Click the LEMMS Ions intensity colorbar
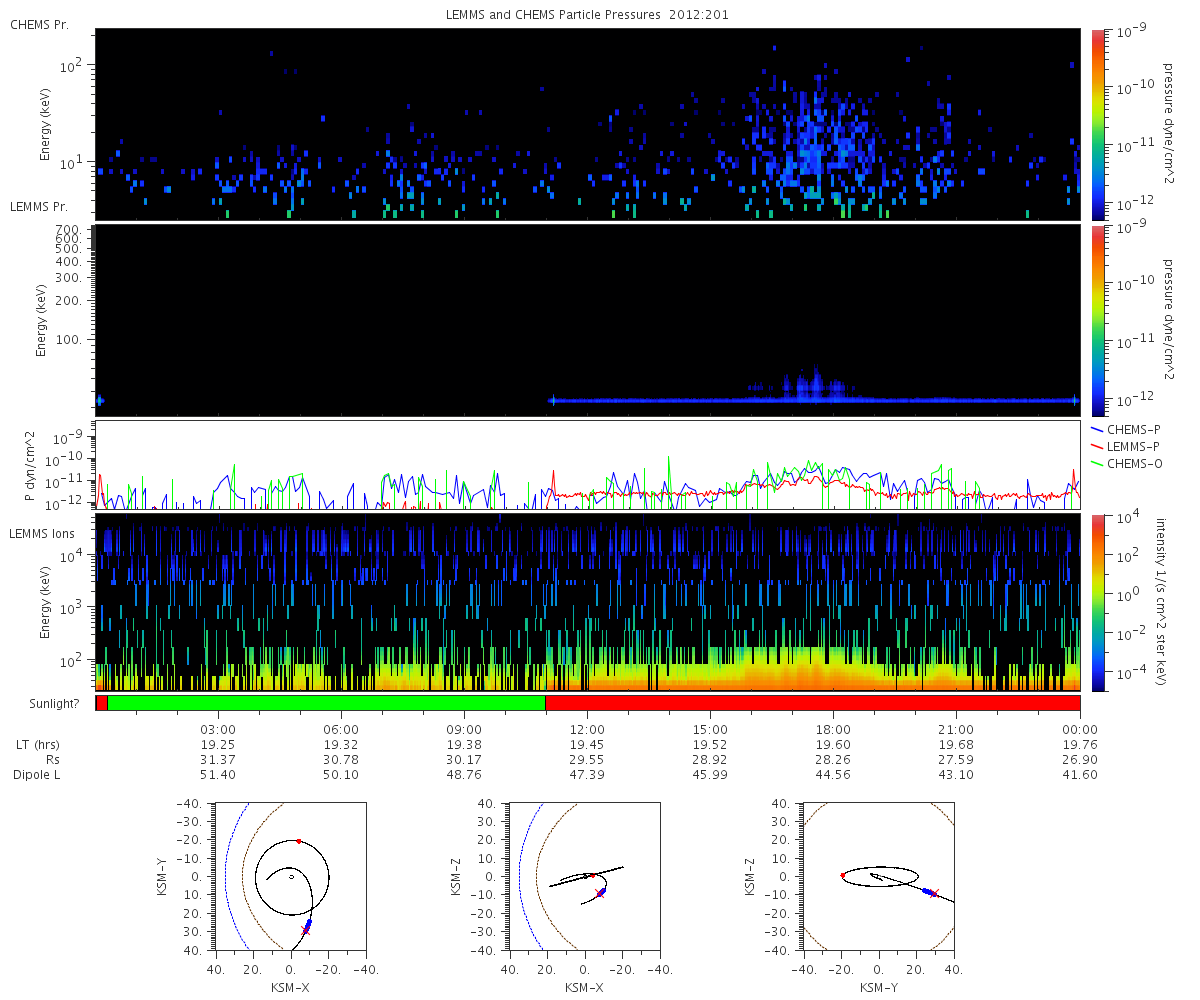The image size is (1200, 1000). point(1098,602)
